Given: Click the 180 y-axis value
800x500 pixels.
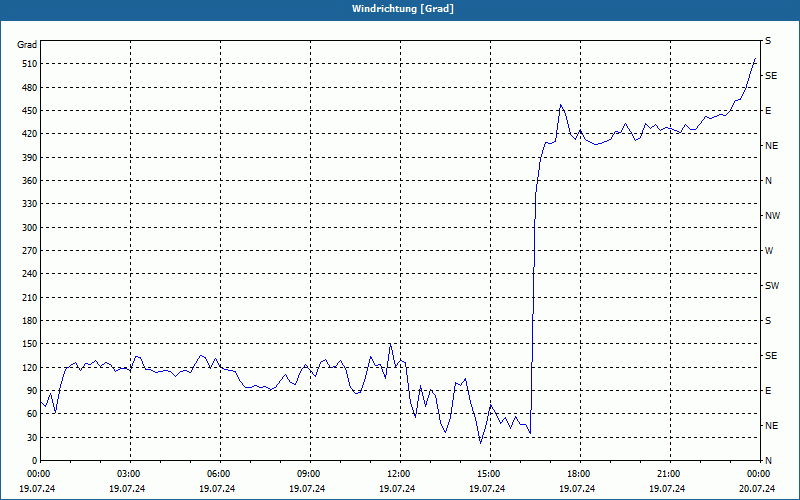Looking at the screenshot, I should tap(30, 321).
